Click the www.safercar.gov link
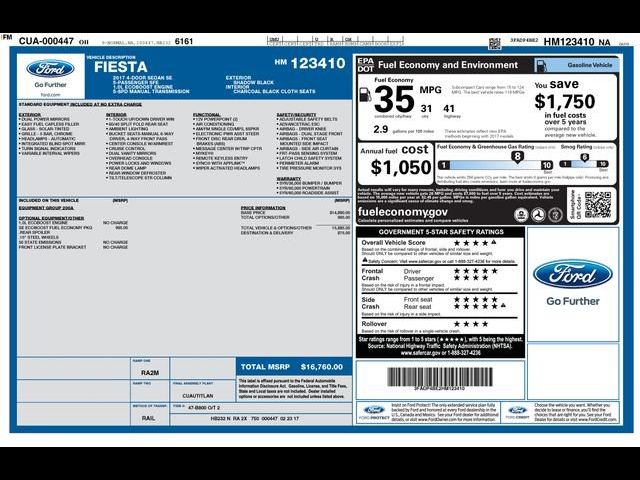The width and height of the screenshot is (640, 480). coord(438,352)
